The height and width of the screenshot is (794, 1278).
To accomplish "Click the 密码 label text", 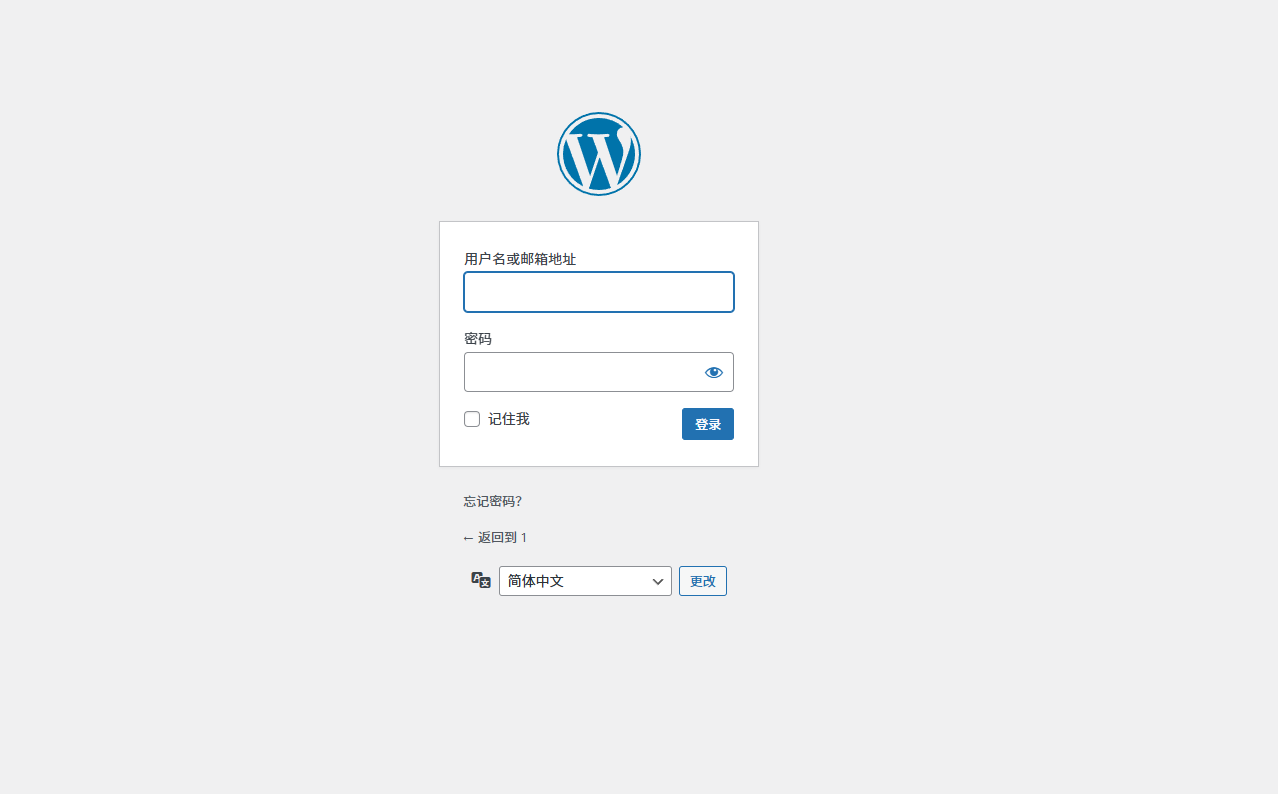I will click(x=478, y=339).
